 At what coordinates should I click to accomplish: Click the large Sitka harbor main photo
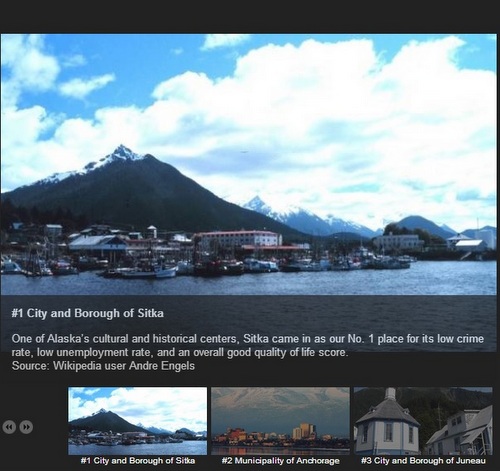pos(249,164)
